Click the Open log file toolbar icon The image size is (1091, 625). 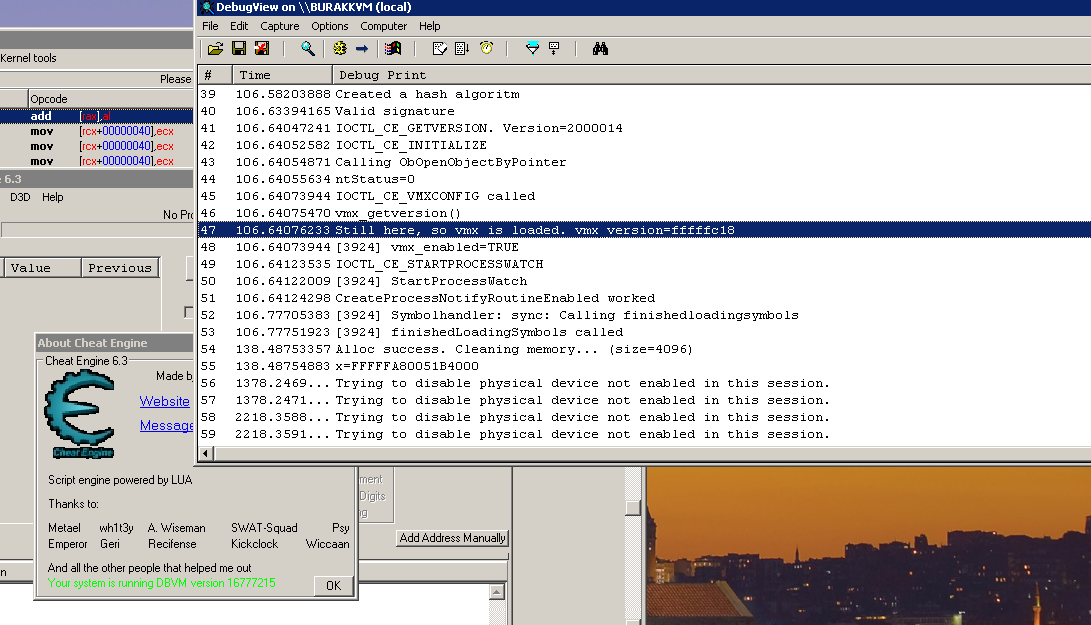[215, 48]
